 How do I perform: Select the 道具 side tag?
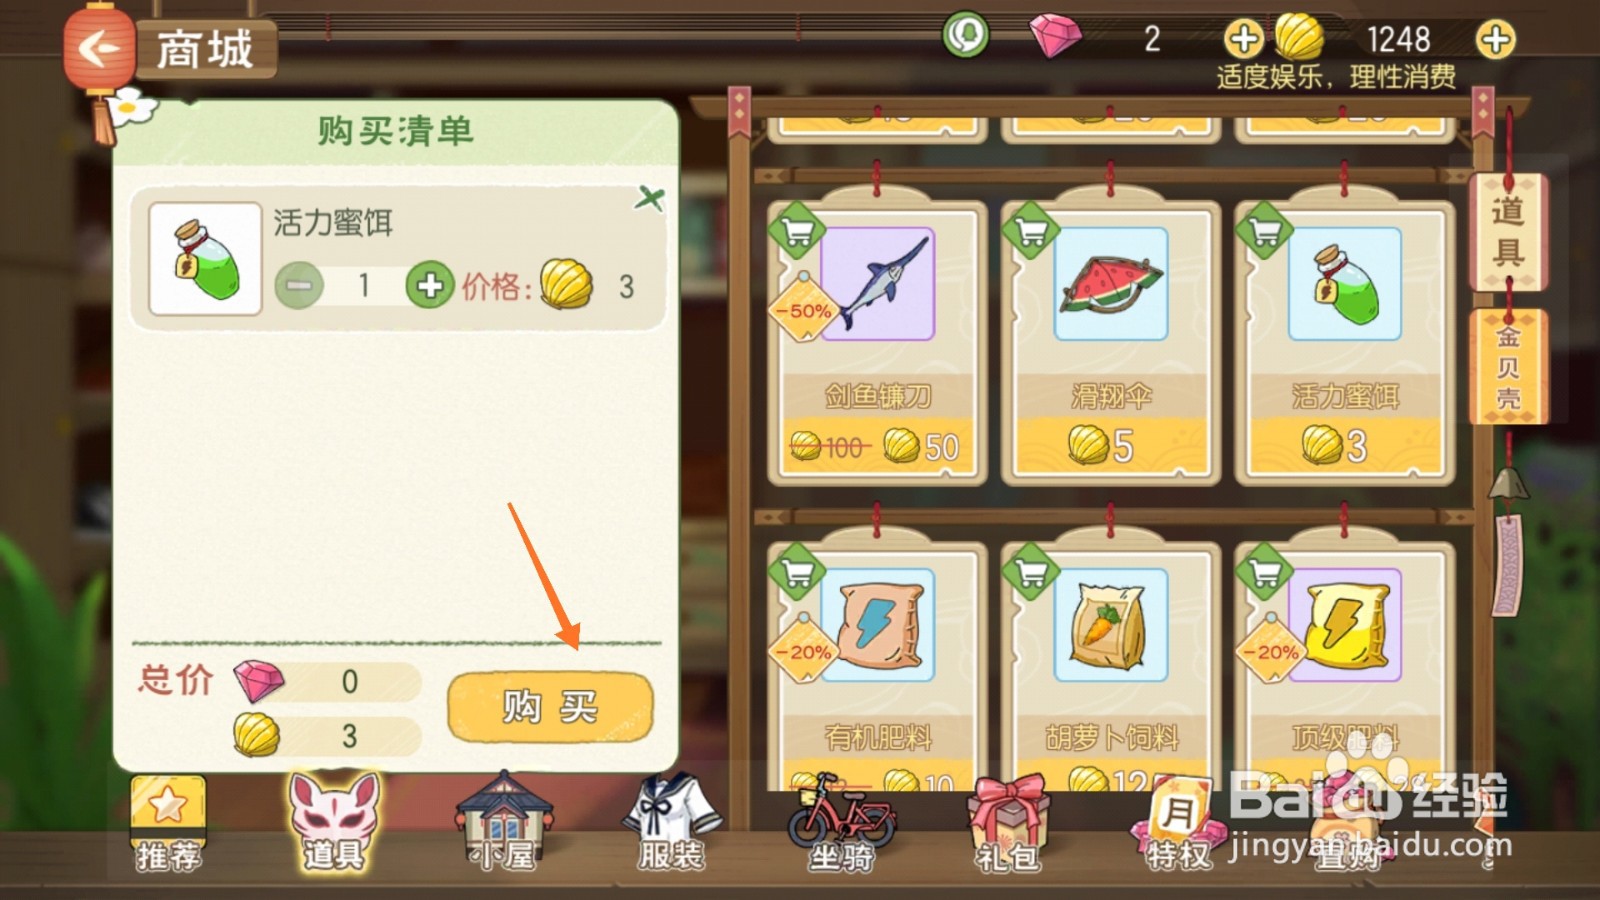pos(1507,232)
